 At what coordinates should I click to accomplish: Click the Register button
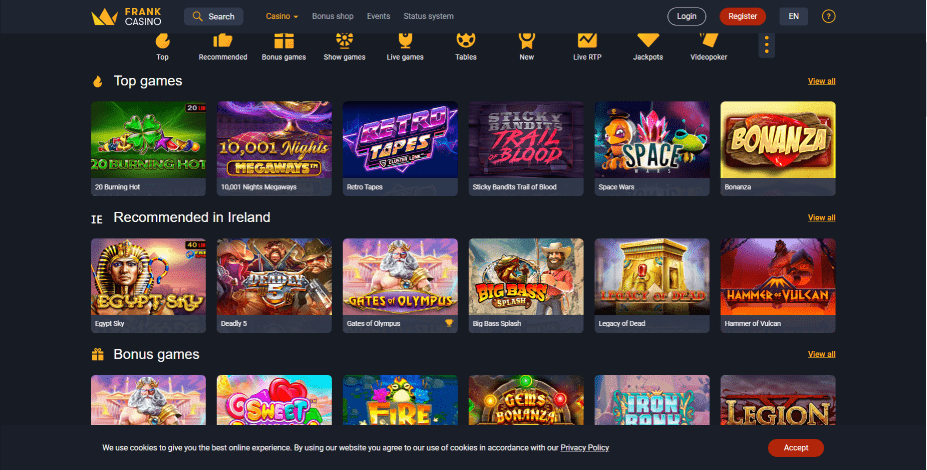tap(743, 17)
